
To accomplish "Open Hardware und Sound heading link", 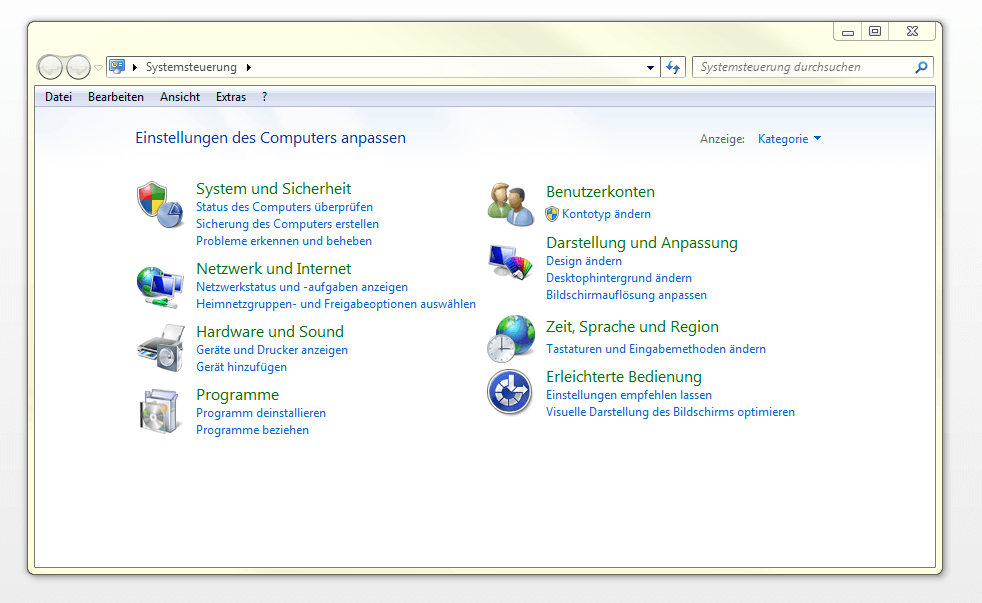I will click(x=270, y=332).
